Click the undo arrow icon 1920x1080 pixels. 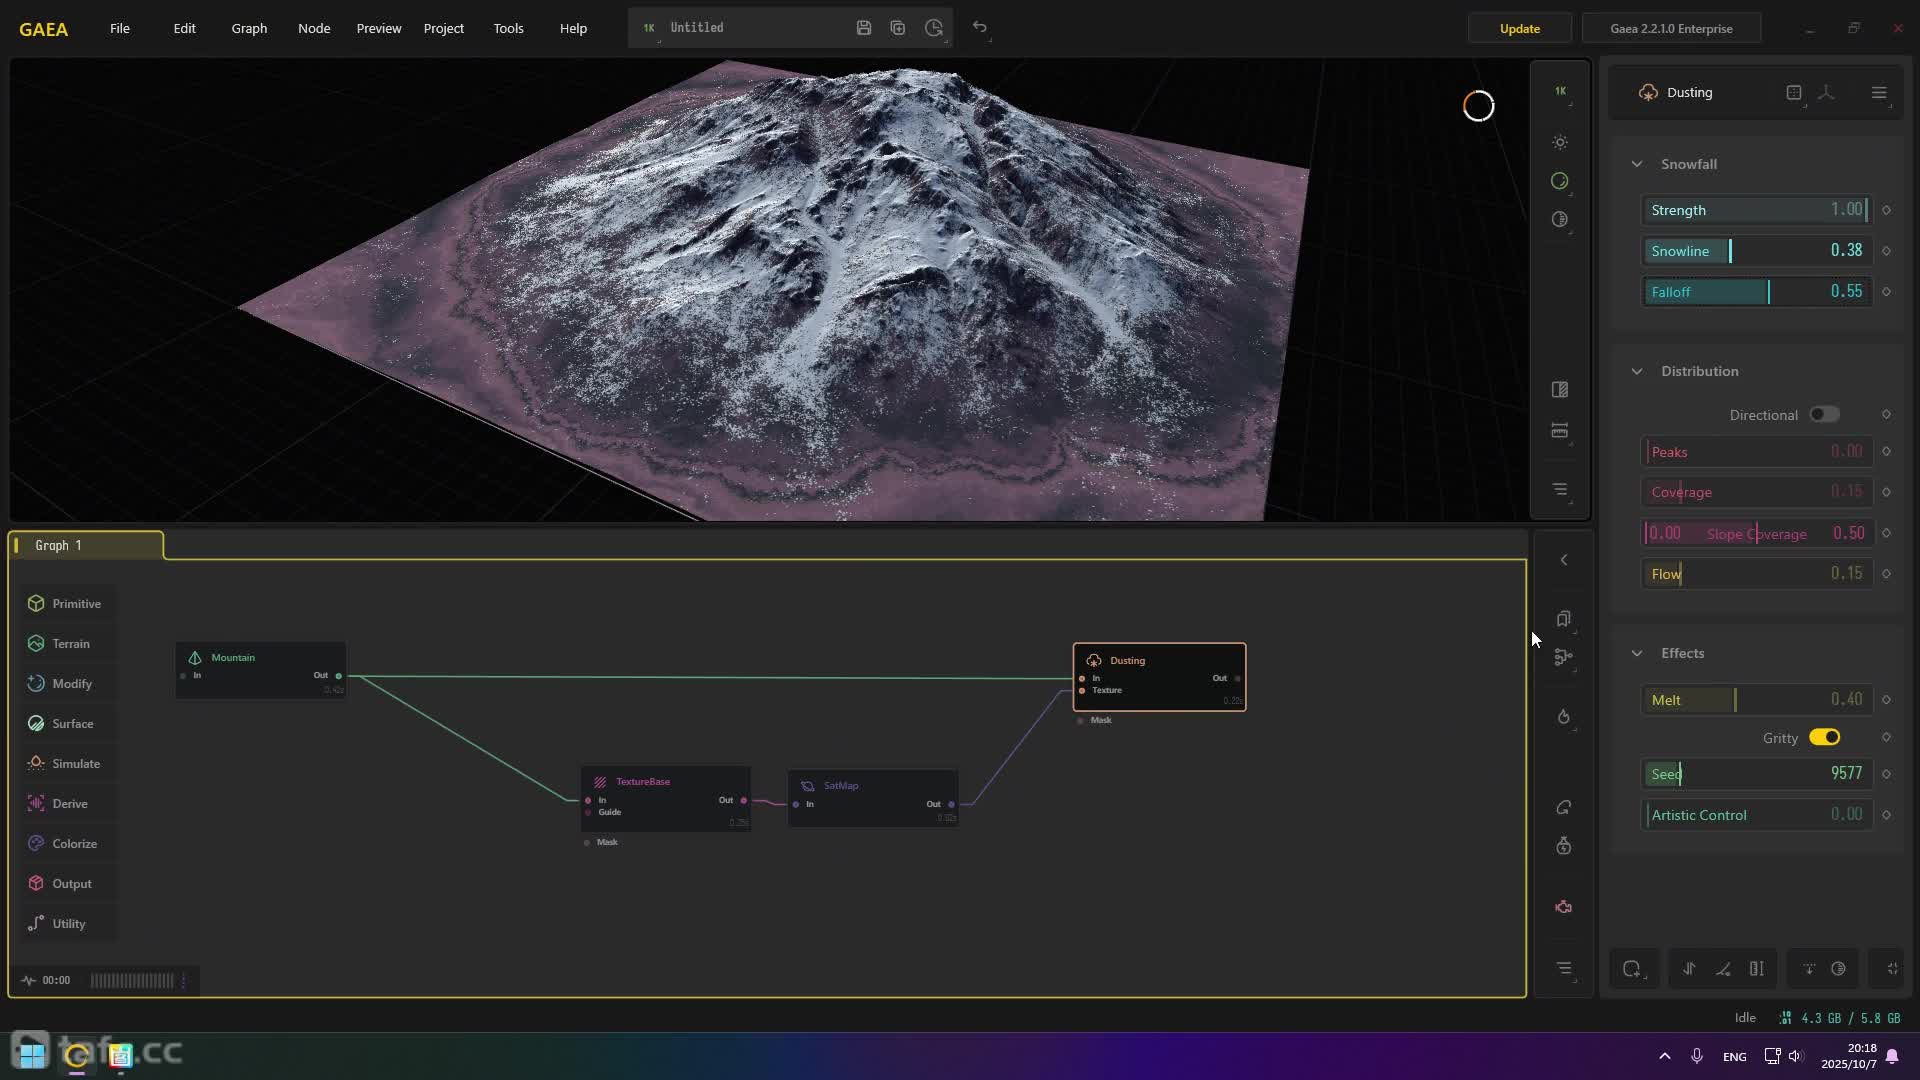pos(980,28)
